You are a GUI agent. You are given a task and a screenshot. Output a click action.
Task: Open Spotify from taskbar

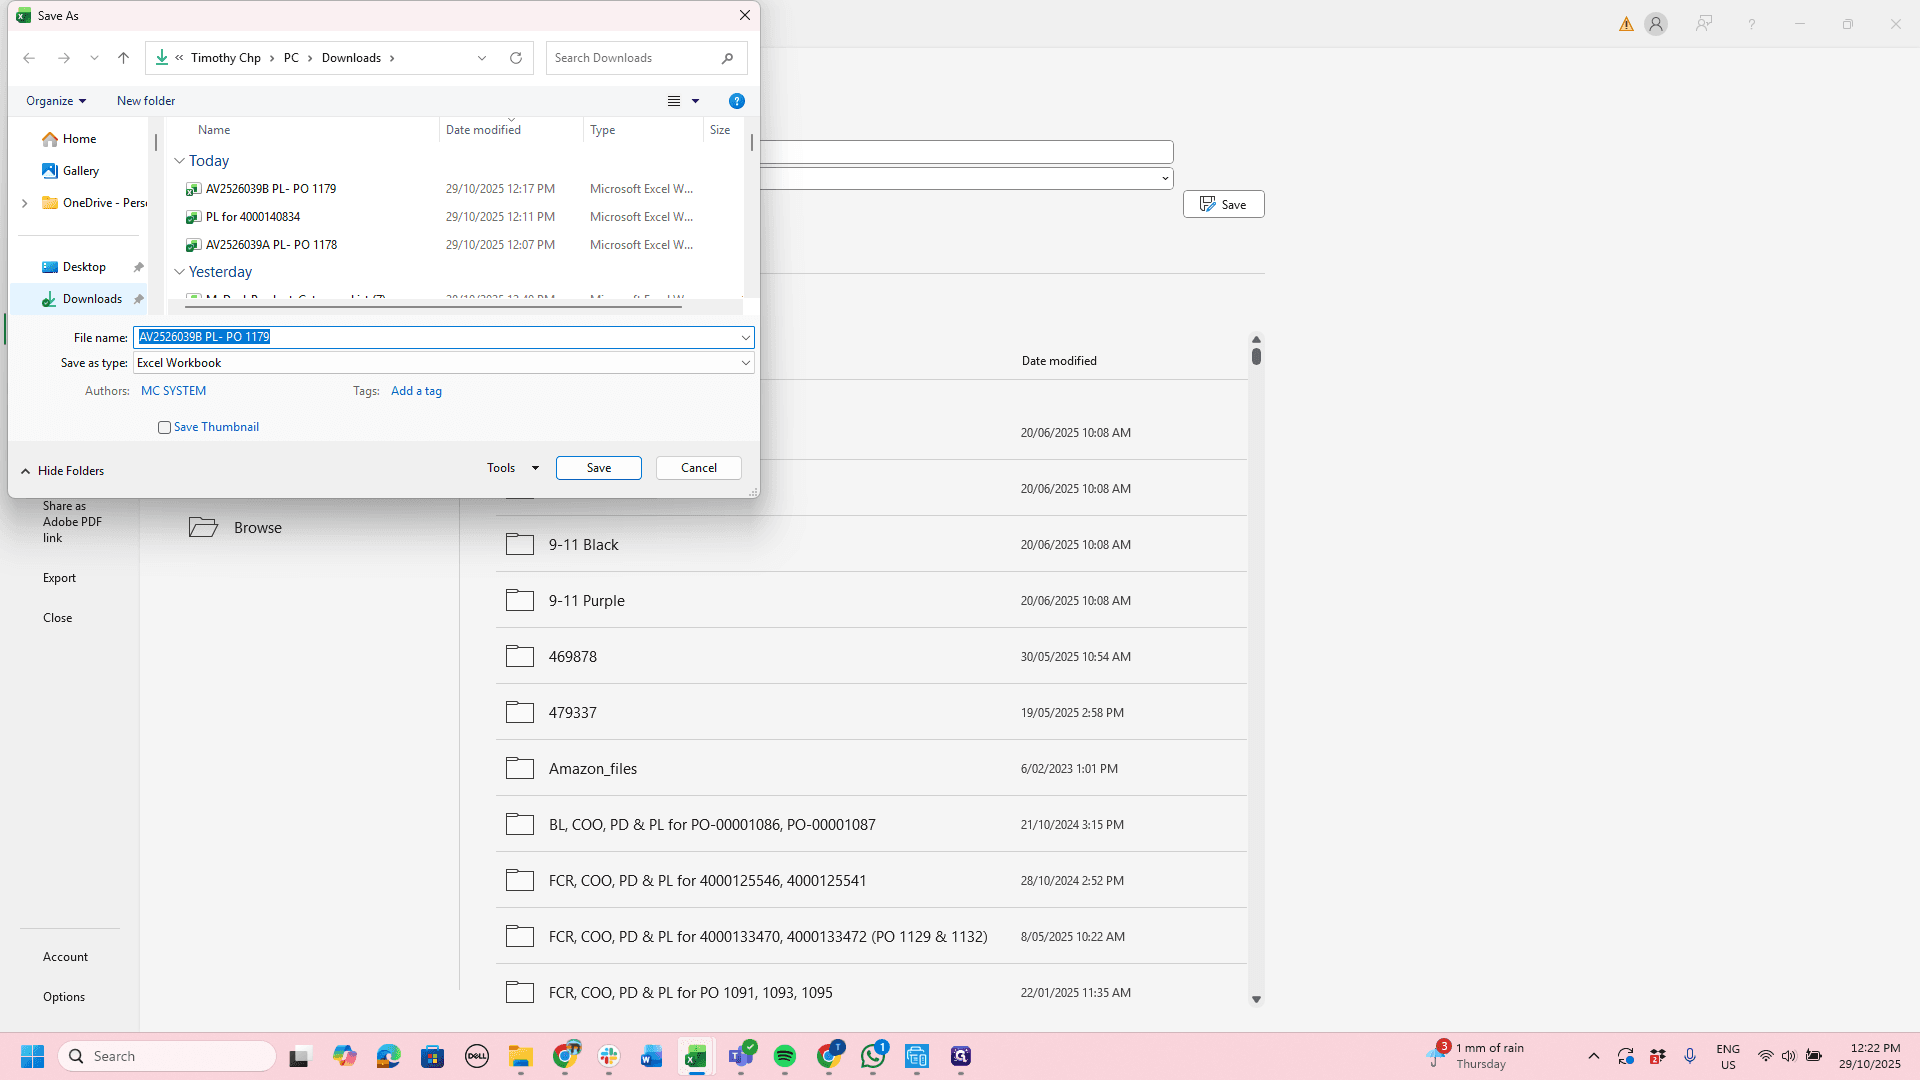click(x=785, y=1056)
